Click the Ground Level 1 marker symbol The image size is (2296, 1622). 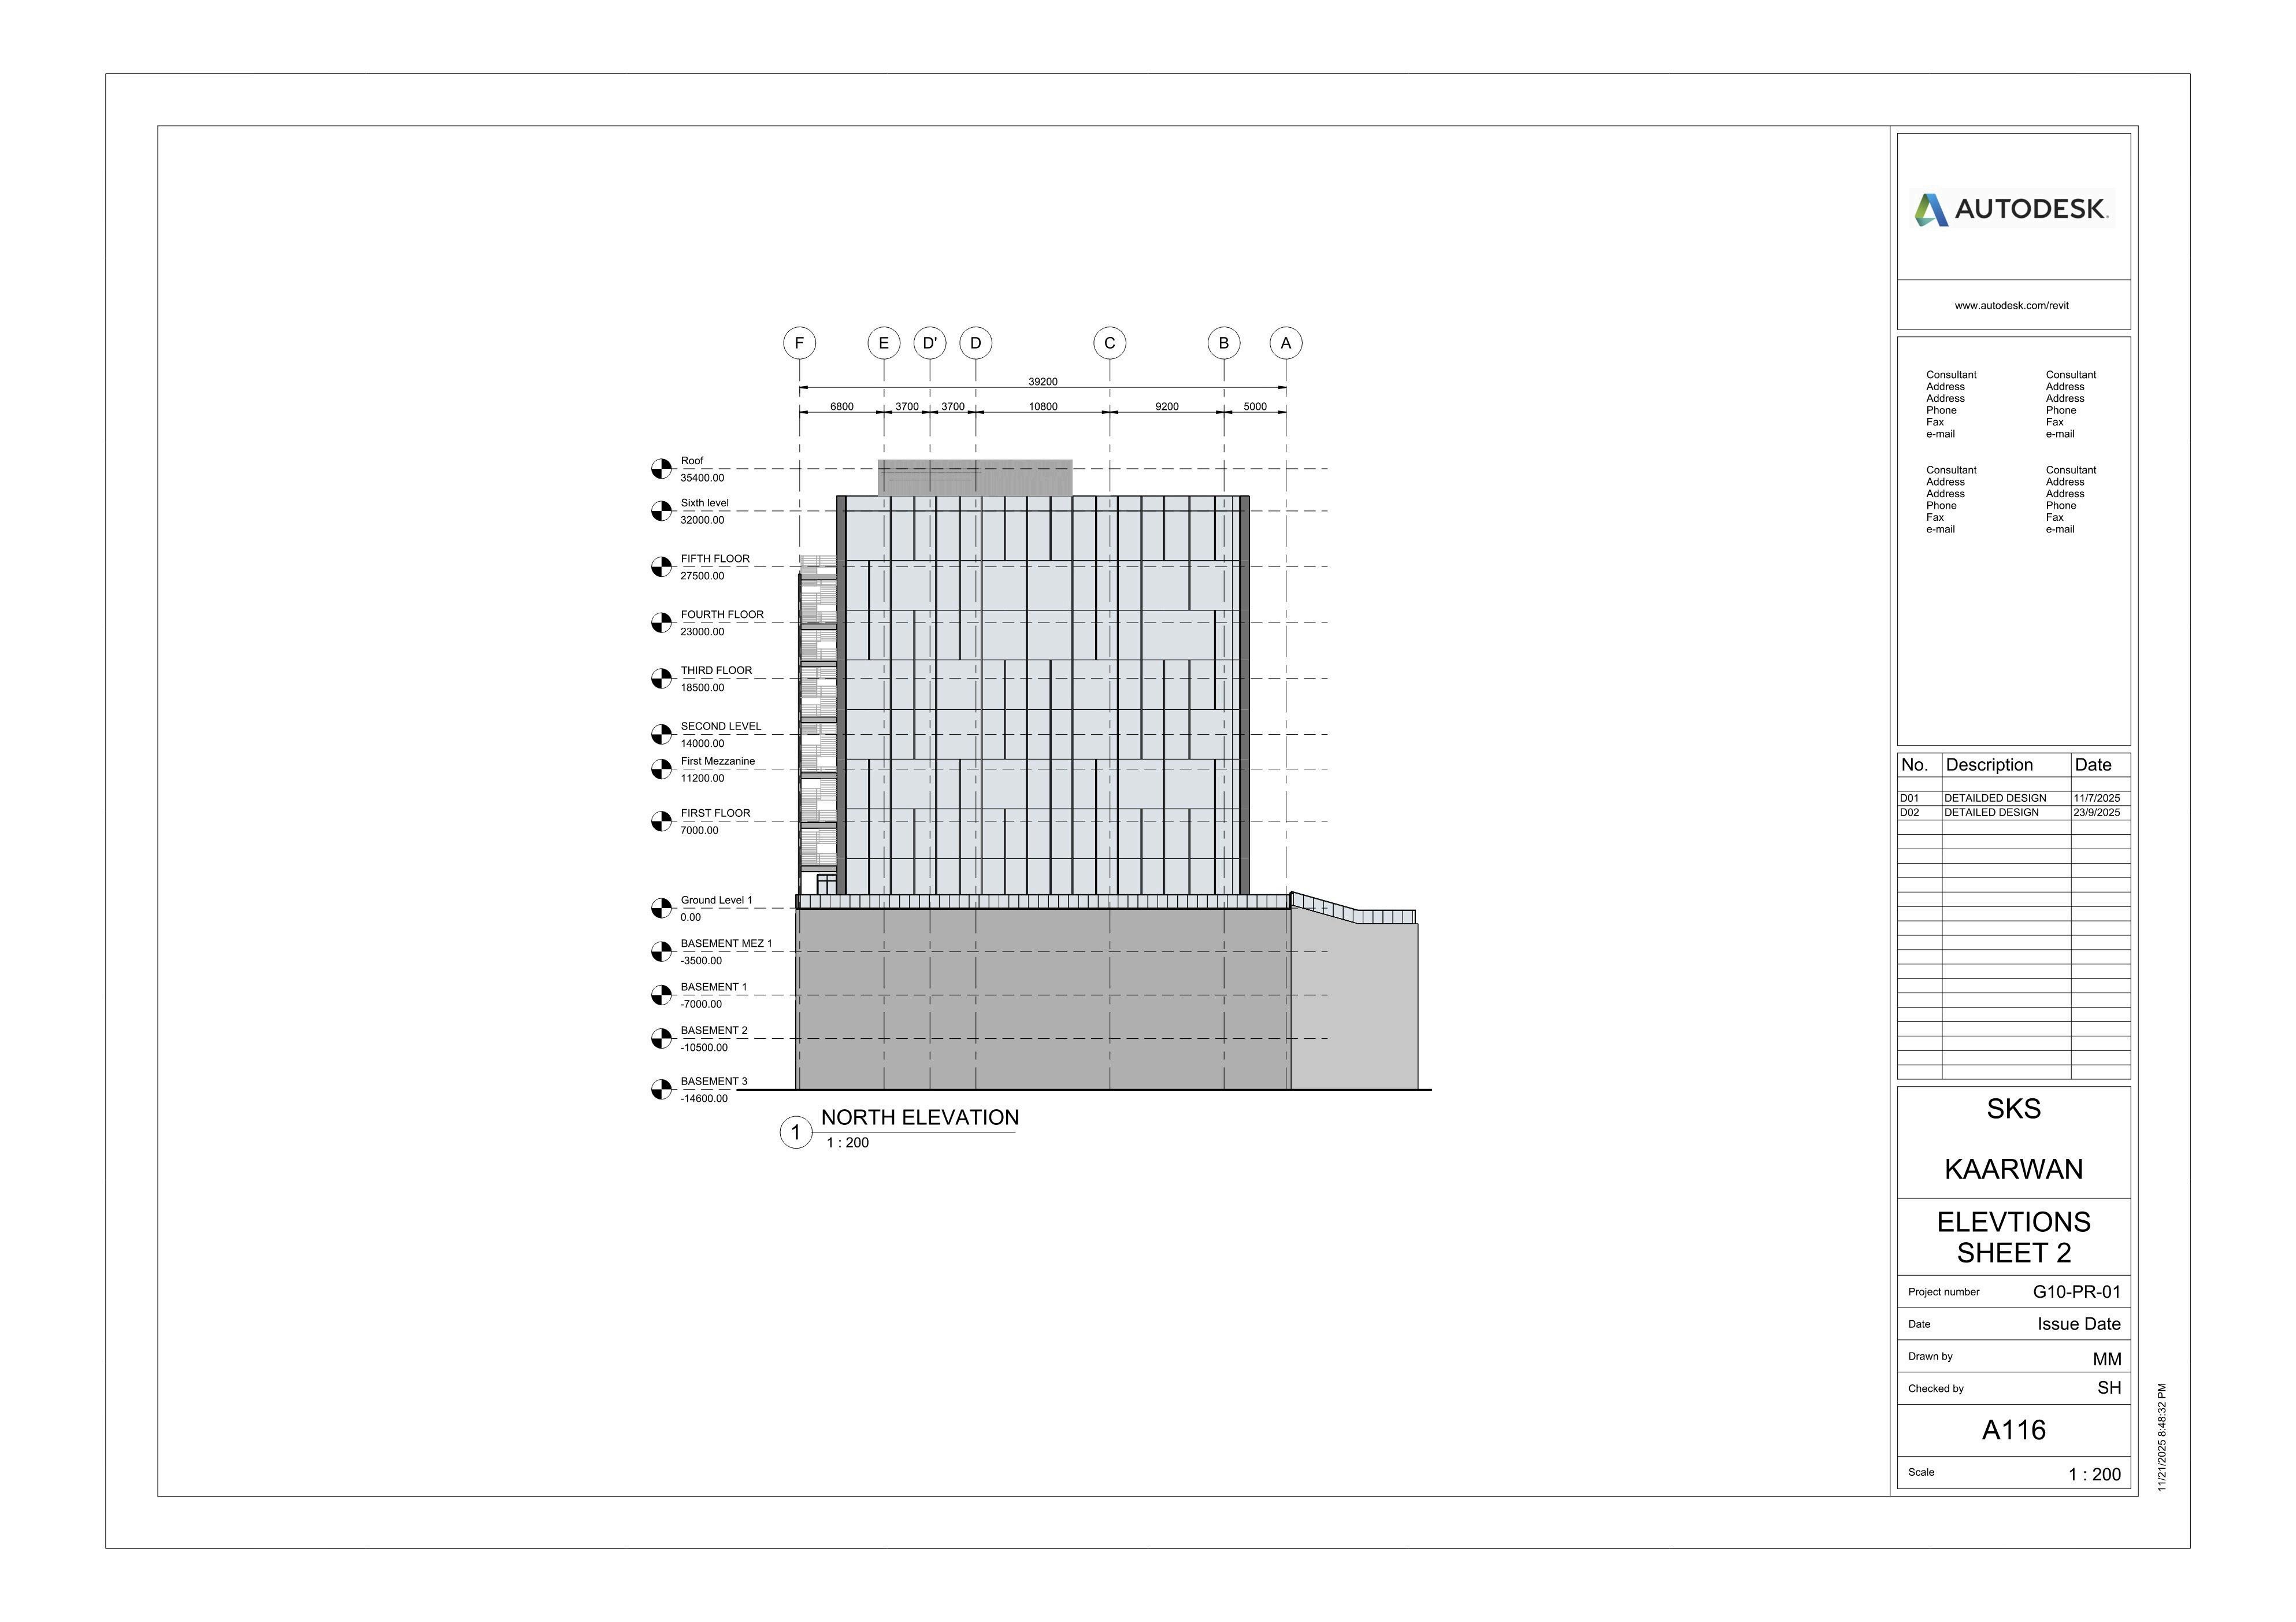pos(662,908)
